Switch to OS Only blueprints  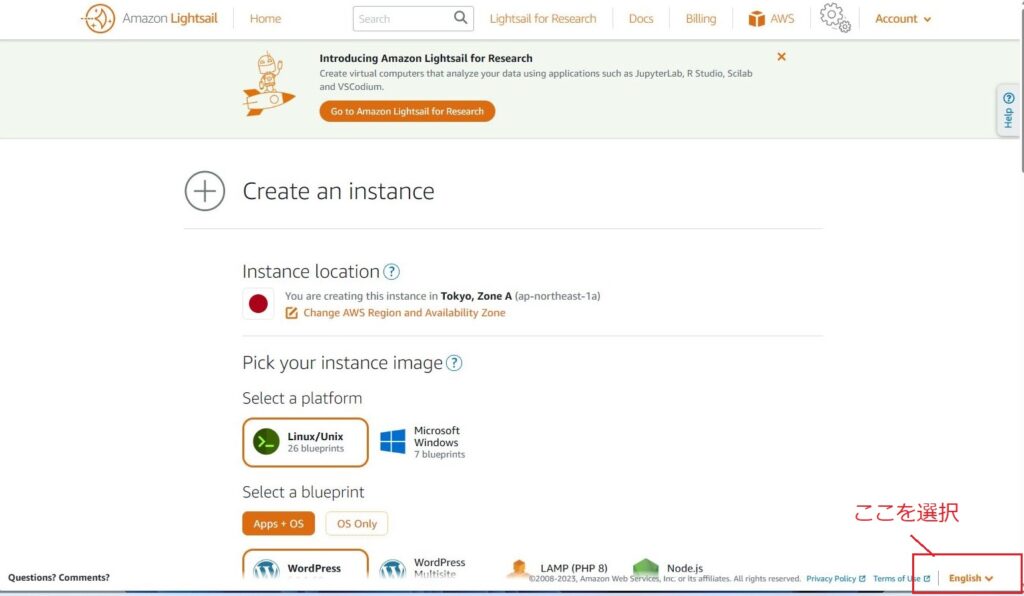click(x=357, y=524)
